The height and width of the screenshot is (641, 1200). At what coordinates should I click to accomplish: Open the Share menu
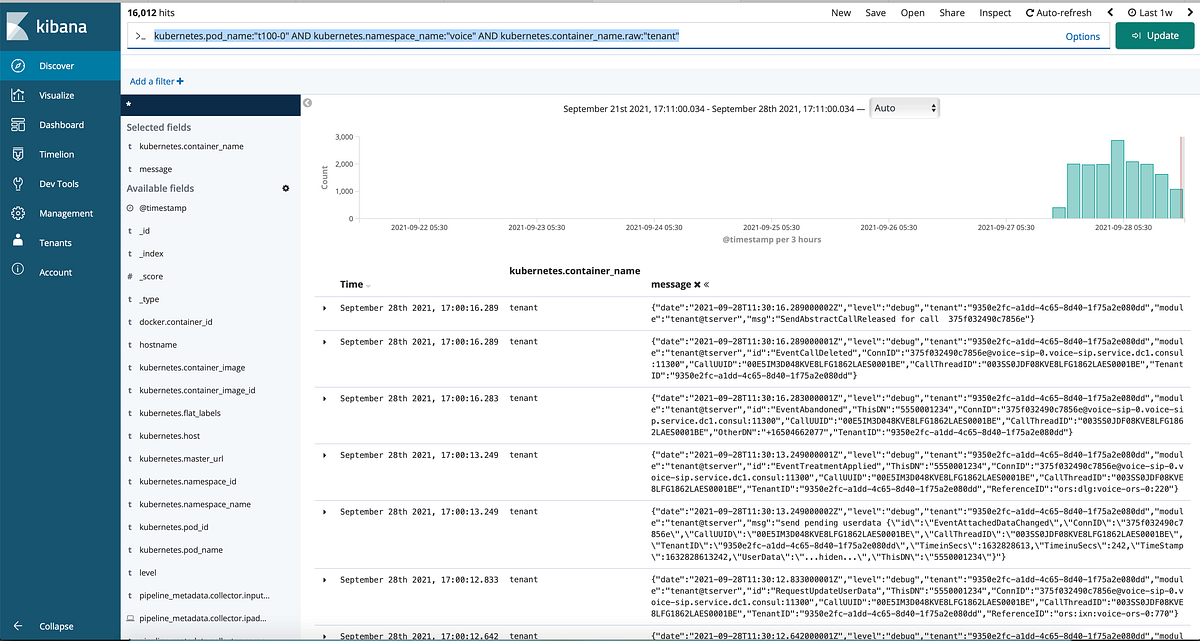(951, 13)
